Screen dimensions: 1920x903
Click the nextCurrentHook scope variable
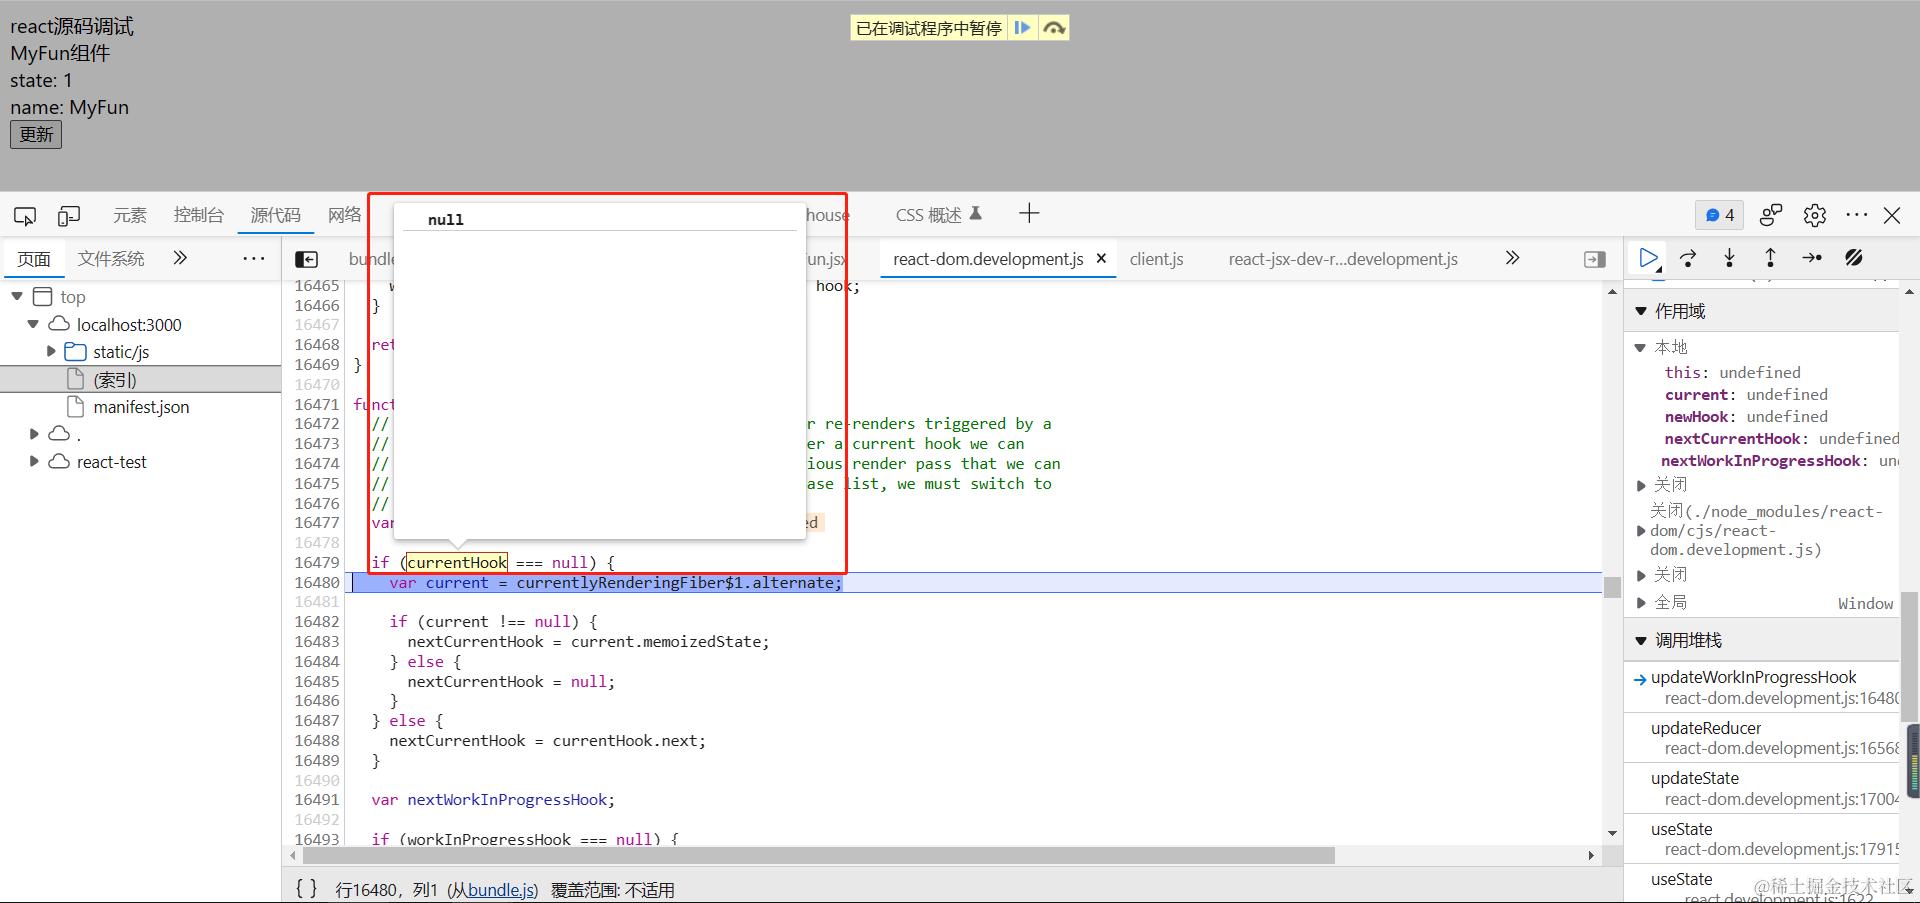1732,438
